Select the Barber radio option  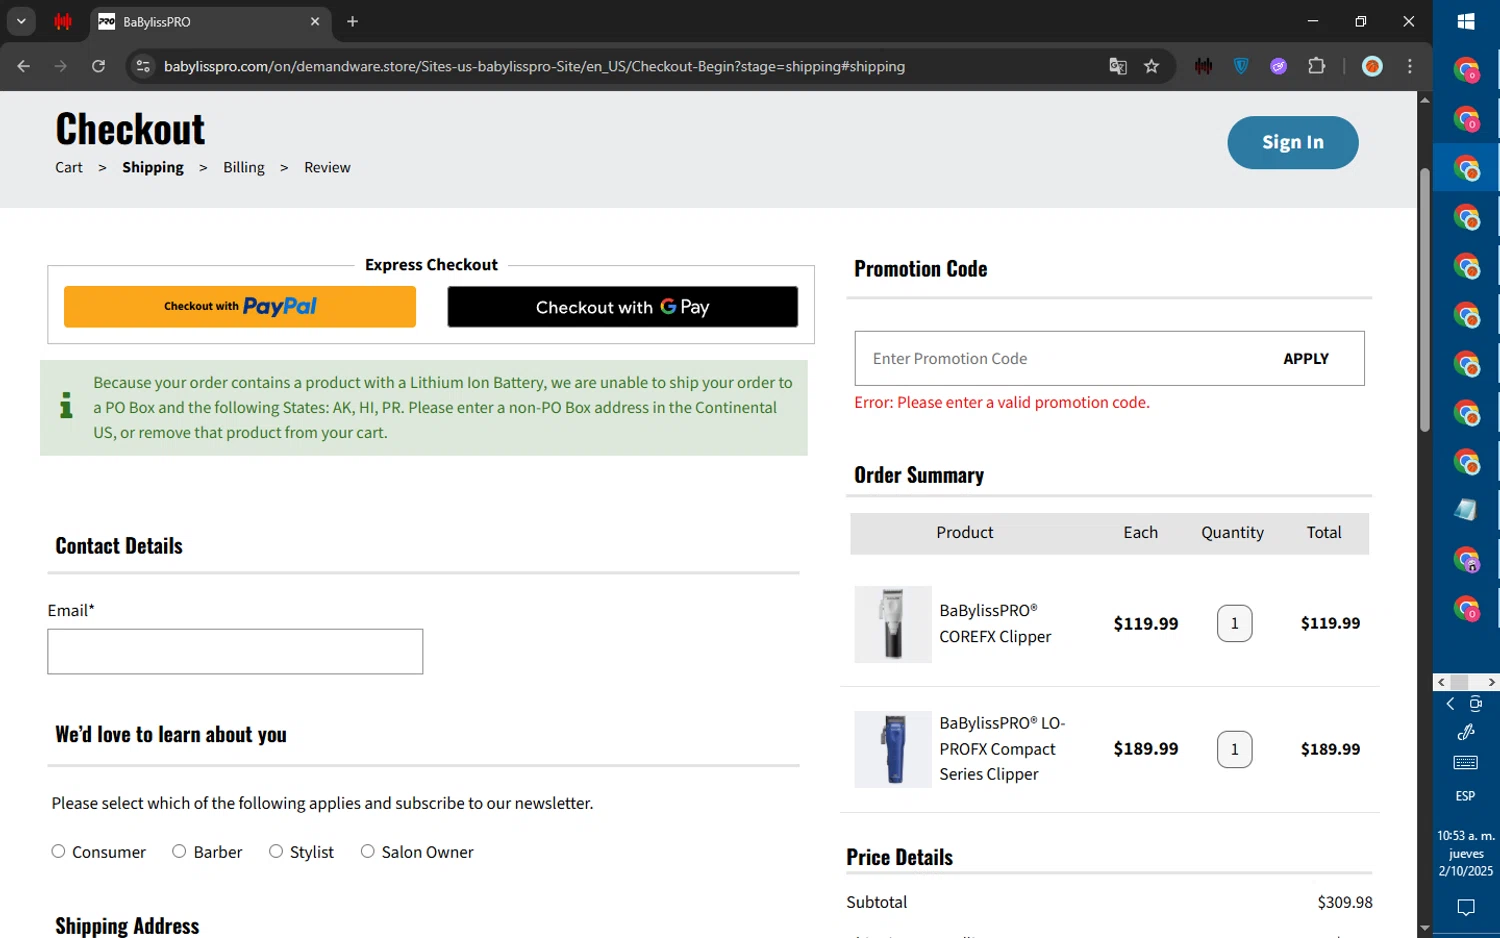pyautogui.click(x=179, y=851)
